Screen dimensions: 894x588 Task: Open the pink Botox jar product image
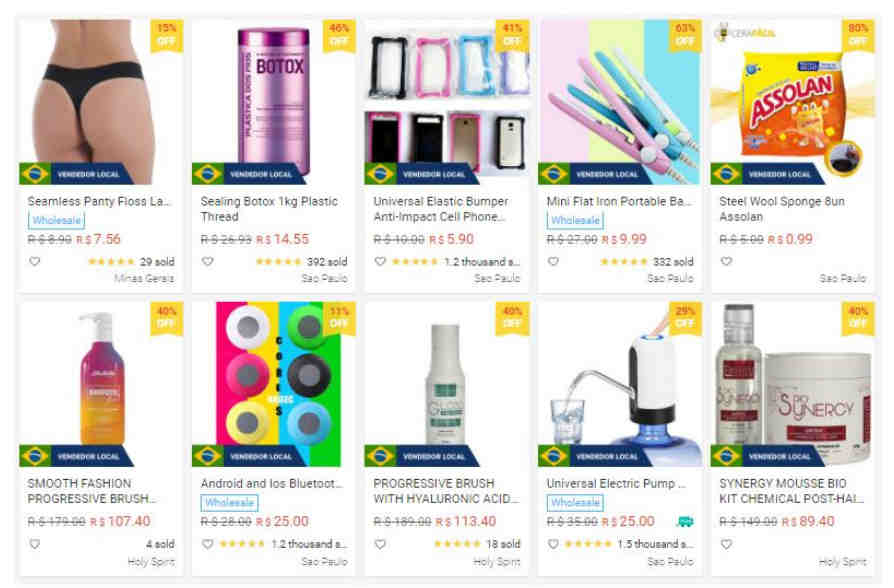(274, 102)
